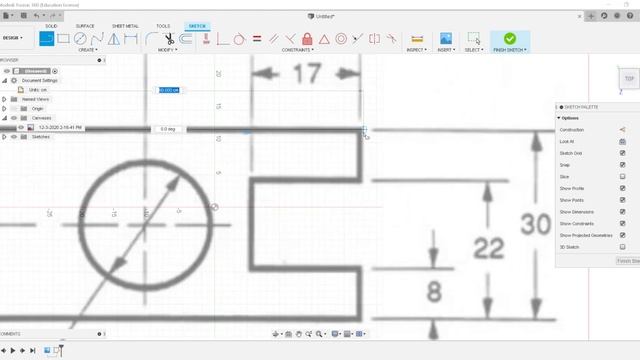Select the Fillet tool
640x360 pixels.
pyautogui.click(x=151, y=39)
